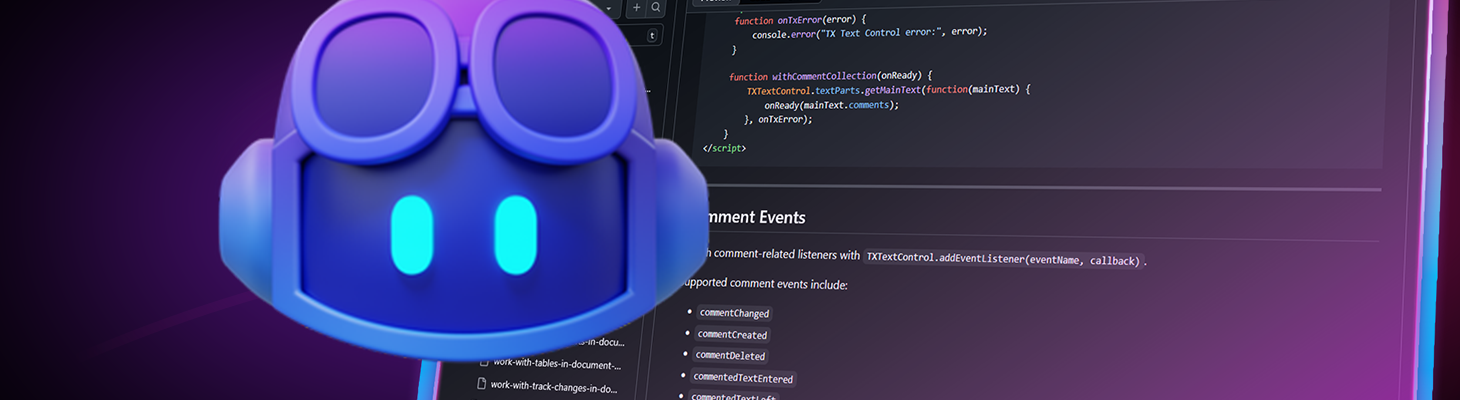This screenshot has width=1460, height=400.
Task: Open the work-with-track-changes-in-do file
Action: (x=553, y=386)
